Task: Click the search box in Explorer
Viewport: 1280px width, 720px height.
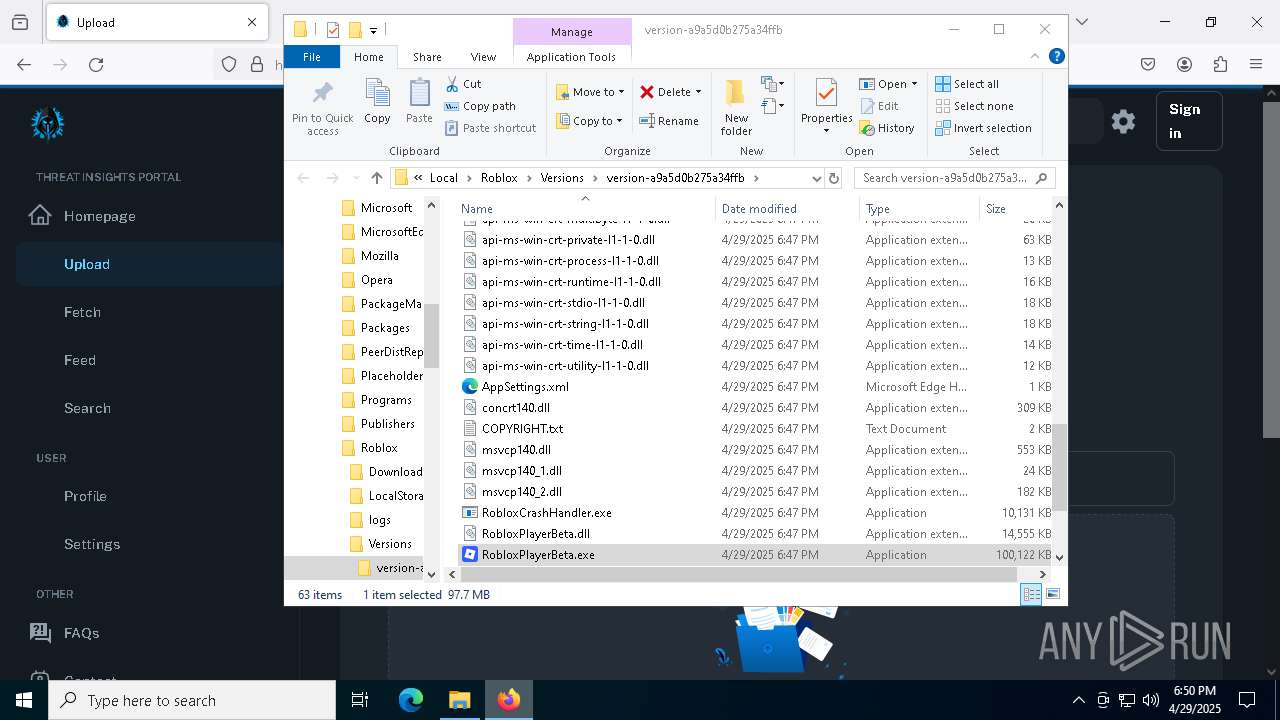Action: [x=954, y=178]
